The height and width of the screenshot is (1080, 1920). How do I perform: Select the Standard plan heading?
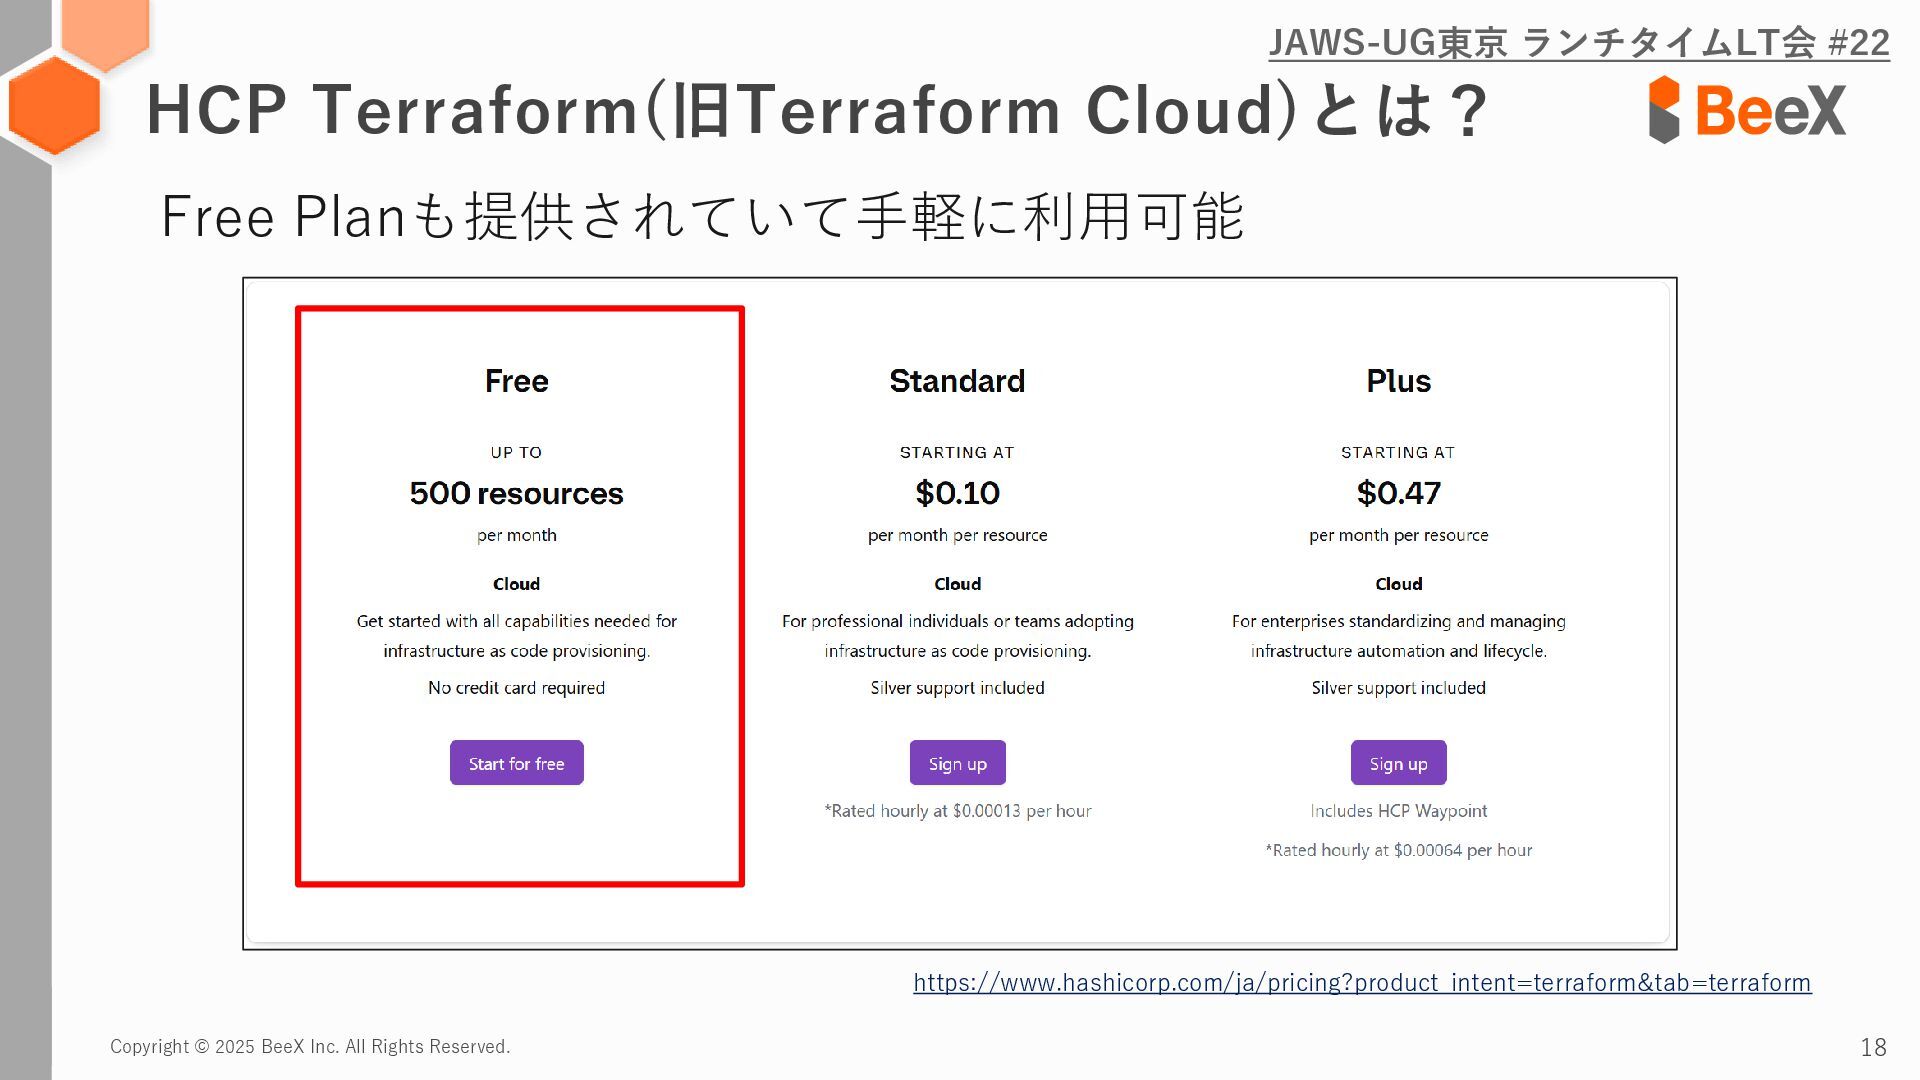(x=957, y=381)
